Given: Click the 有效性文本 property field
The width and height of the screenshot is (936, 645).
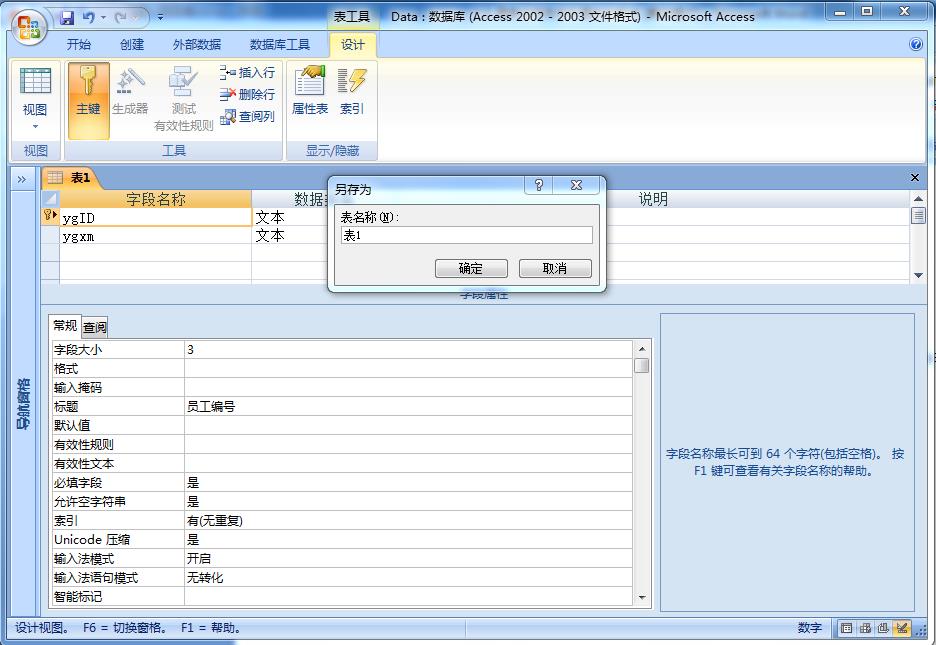Looking at the screenshot, I should point(408,464).
